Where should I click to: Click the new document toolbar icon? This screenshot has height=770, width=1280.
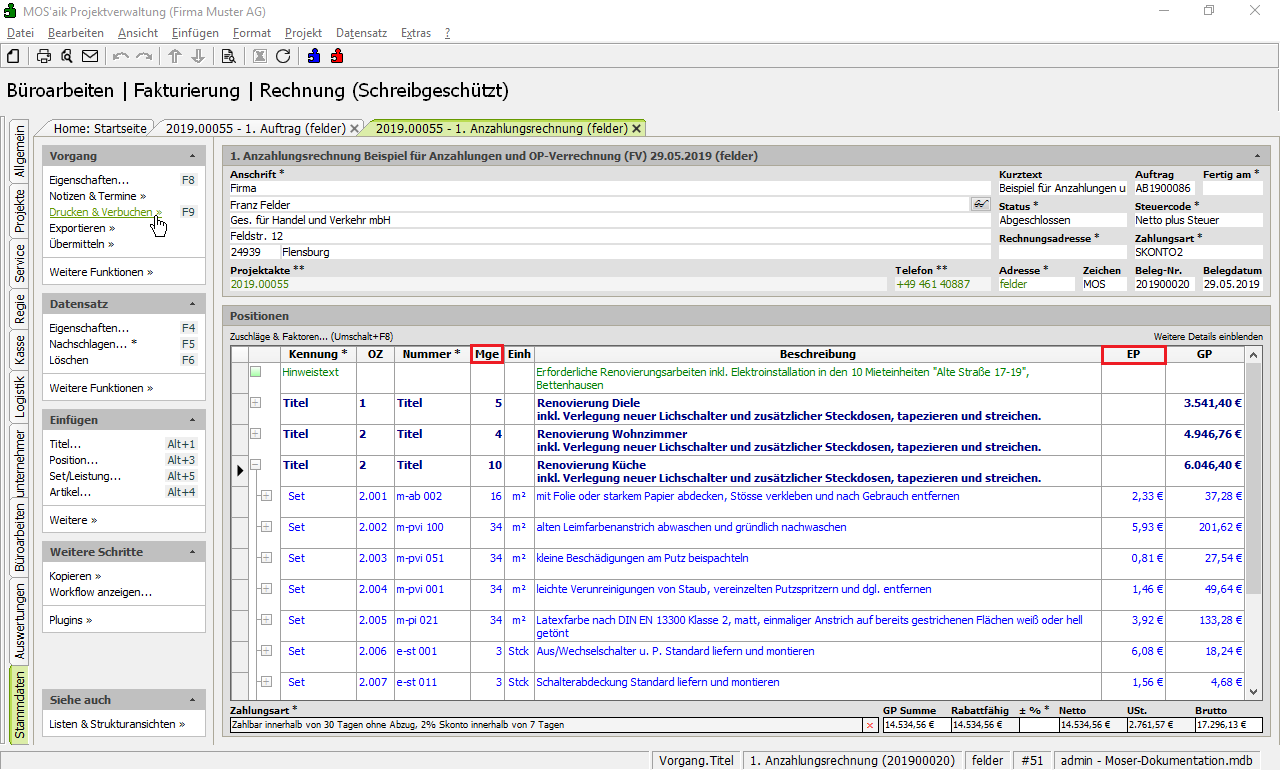click(x=13, y=56)
